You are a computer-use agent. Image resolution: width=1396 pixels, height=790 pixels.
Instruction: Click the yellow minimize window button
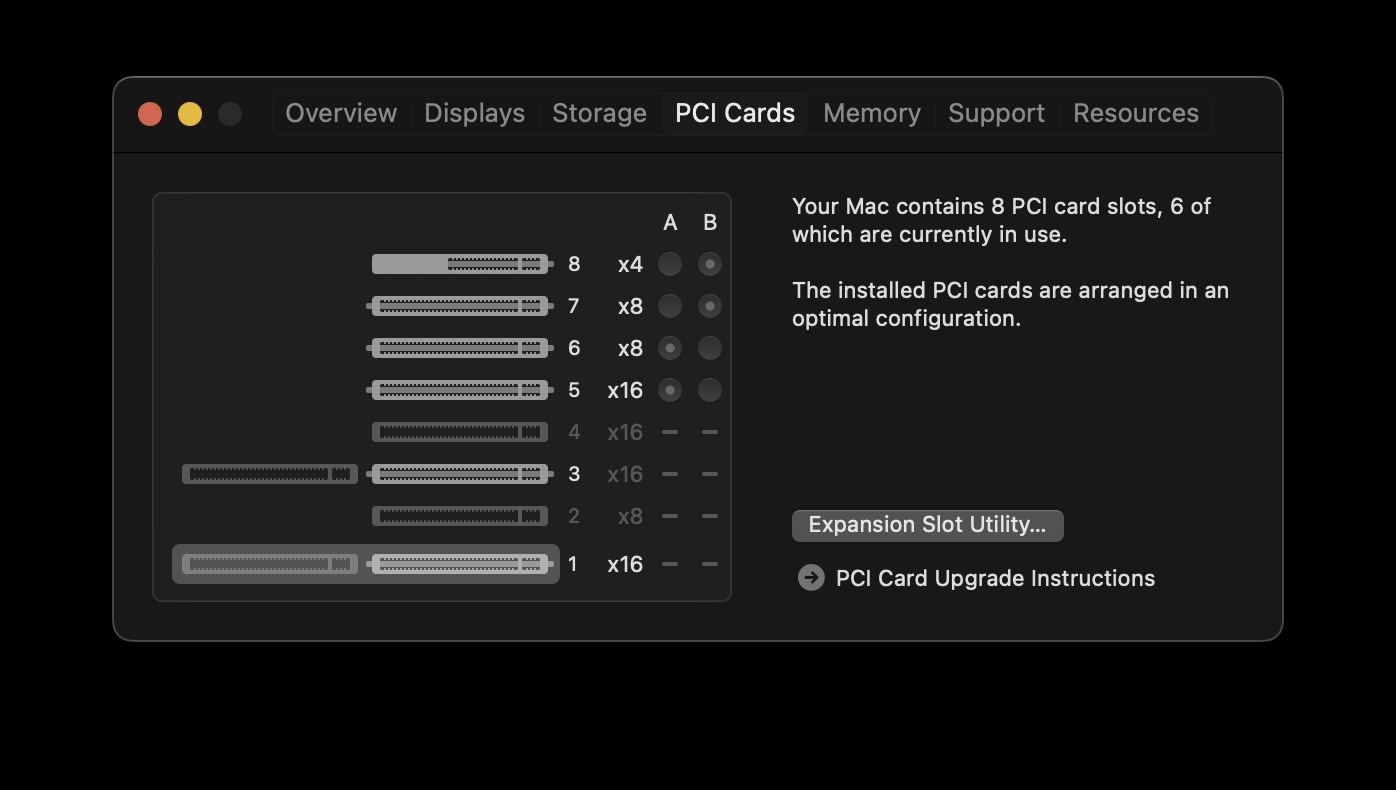point(190,114)
